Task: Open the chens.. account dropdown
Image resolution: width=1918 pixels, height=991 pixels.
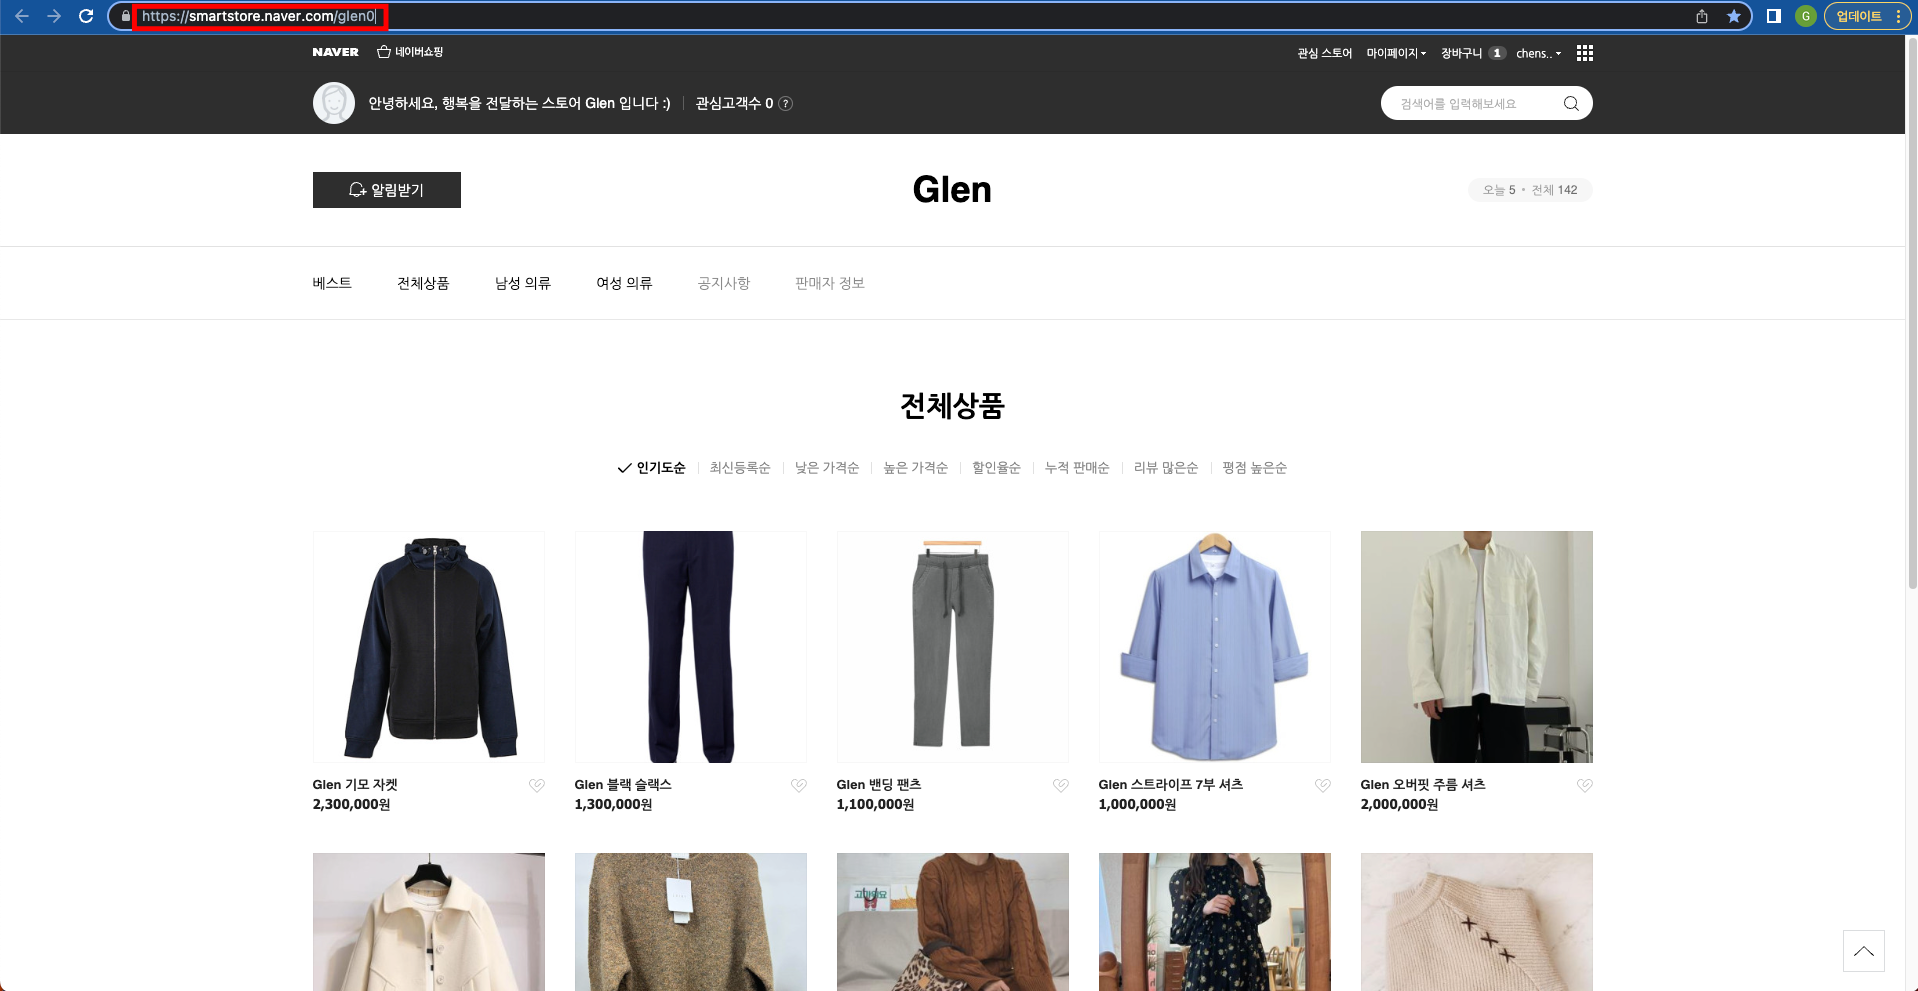Action: tap(1537, 53)
